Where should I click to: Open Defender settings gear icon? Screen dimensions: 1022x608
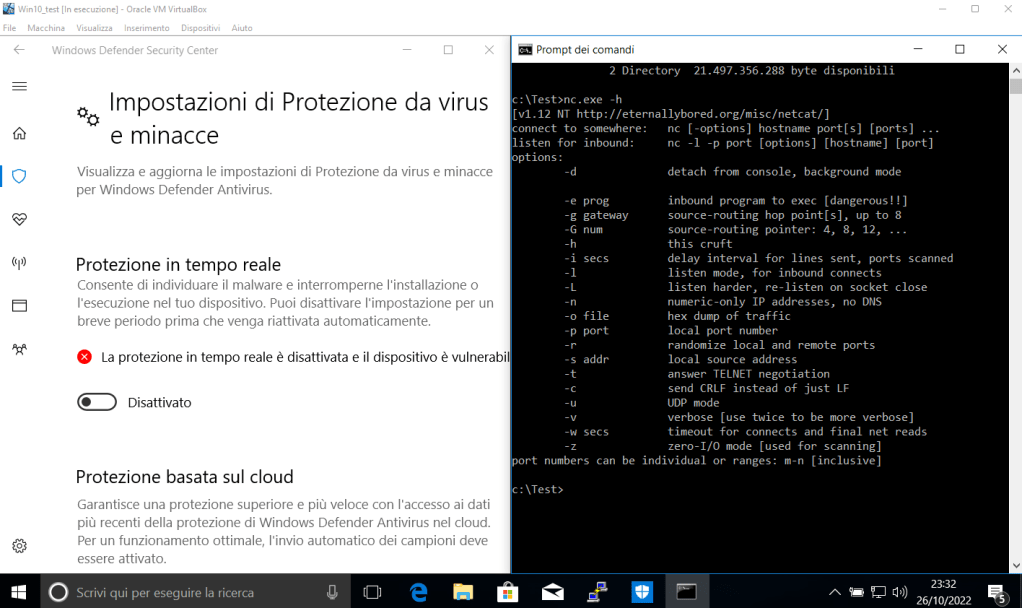(19, 546)
